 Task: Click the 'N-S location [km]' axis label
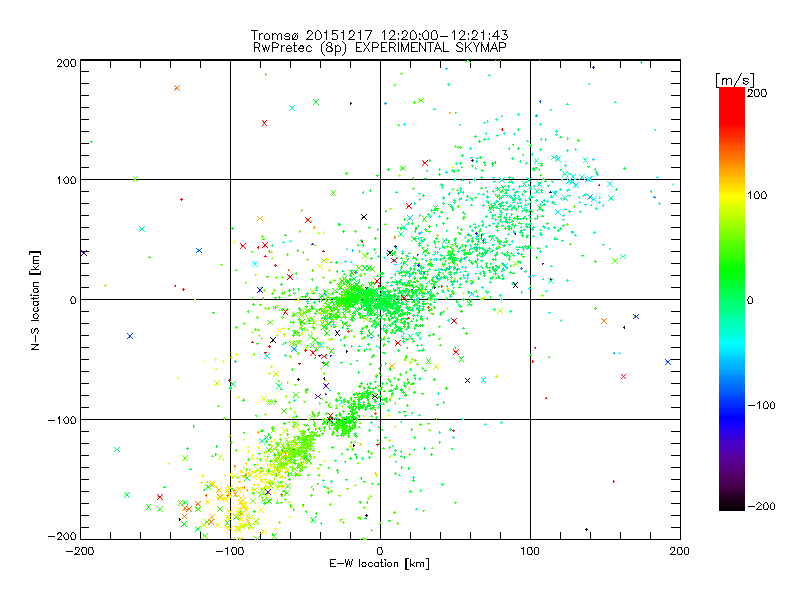tap(35, 301)
